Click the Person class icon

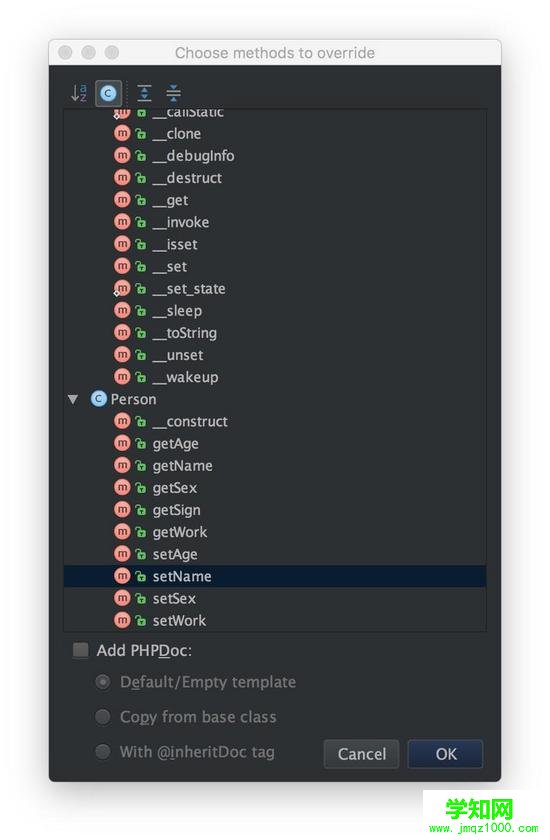(99, 399)
